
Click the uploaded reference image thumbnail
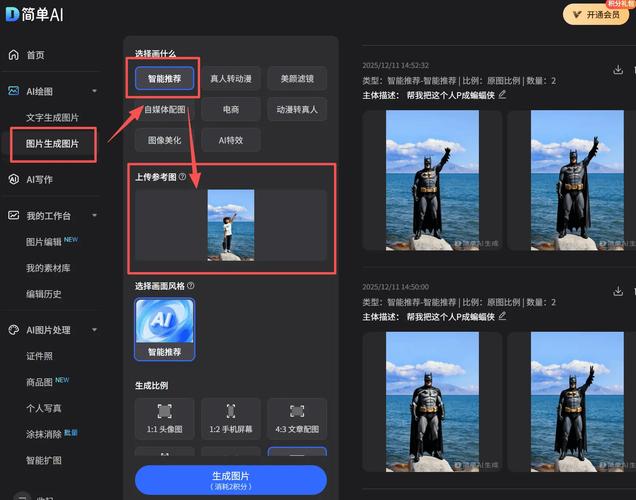[231, 225]
